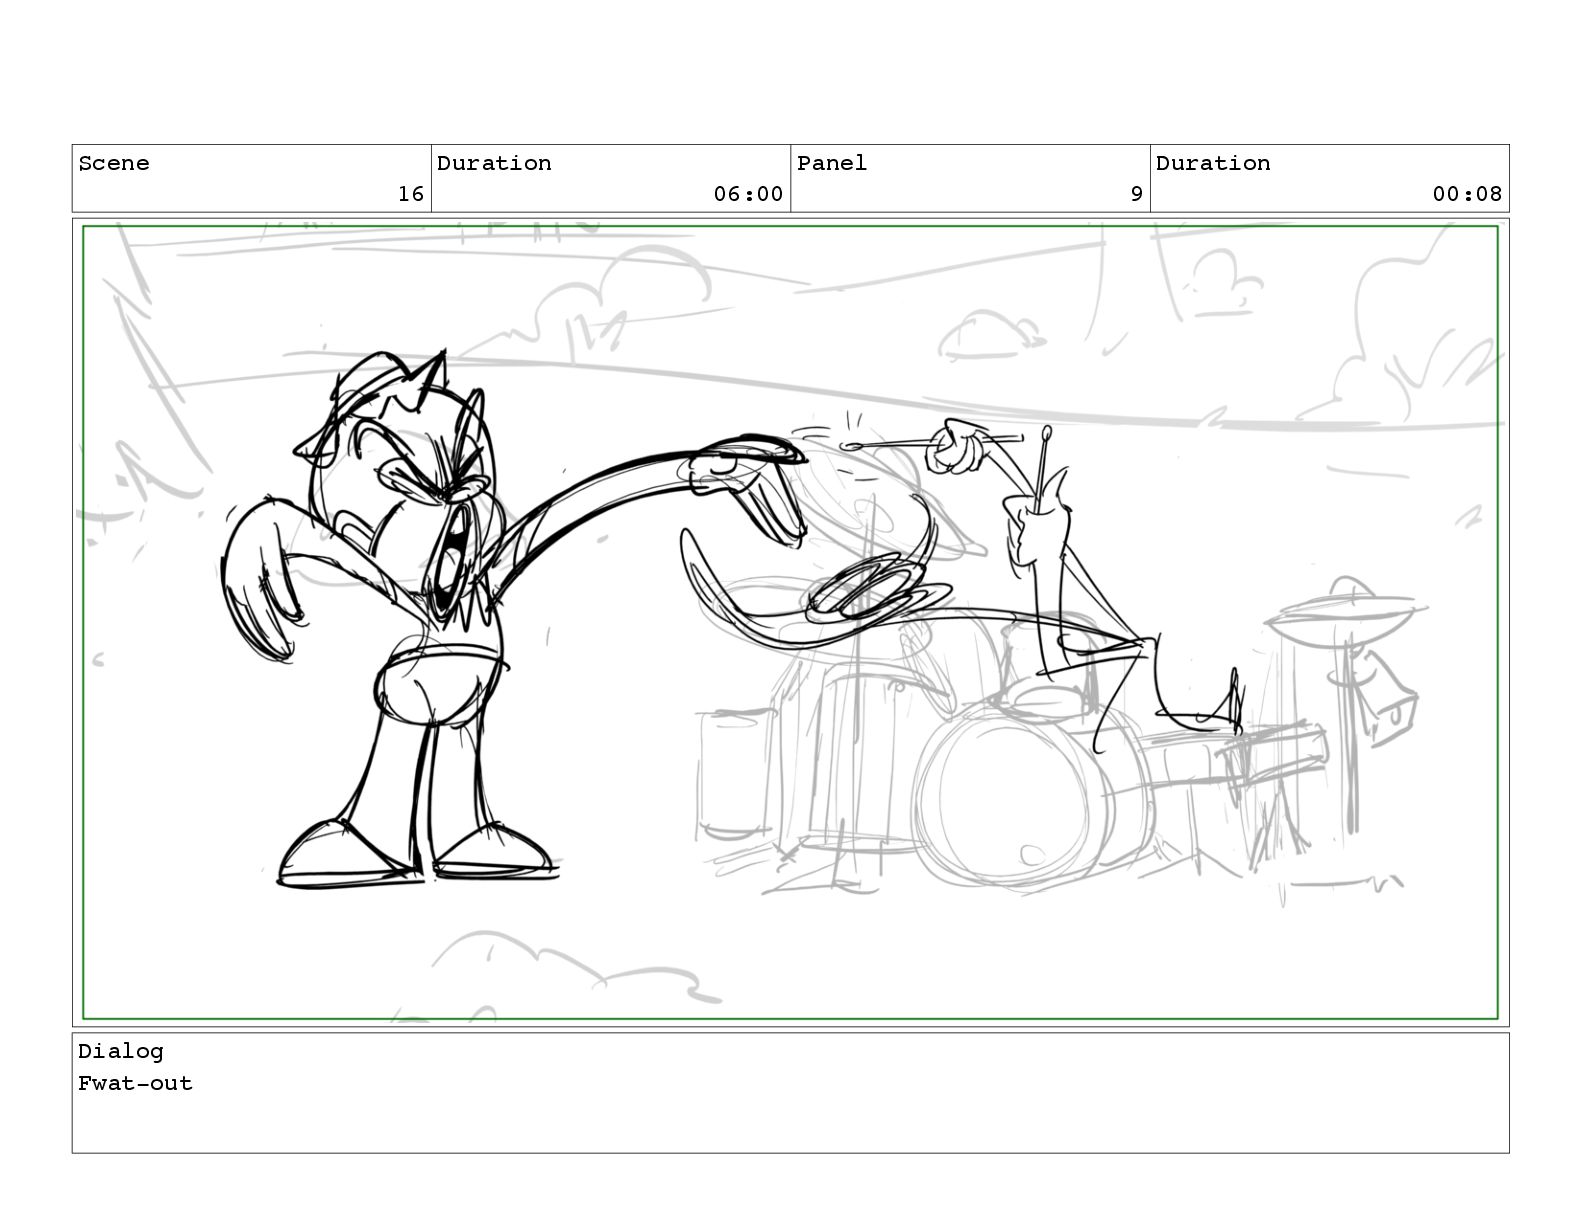Image resolution: width=1582 pixels, height=1225 pixels.
Task: Click the Dialog label below the panel
Action: (121, 1051)
